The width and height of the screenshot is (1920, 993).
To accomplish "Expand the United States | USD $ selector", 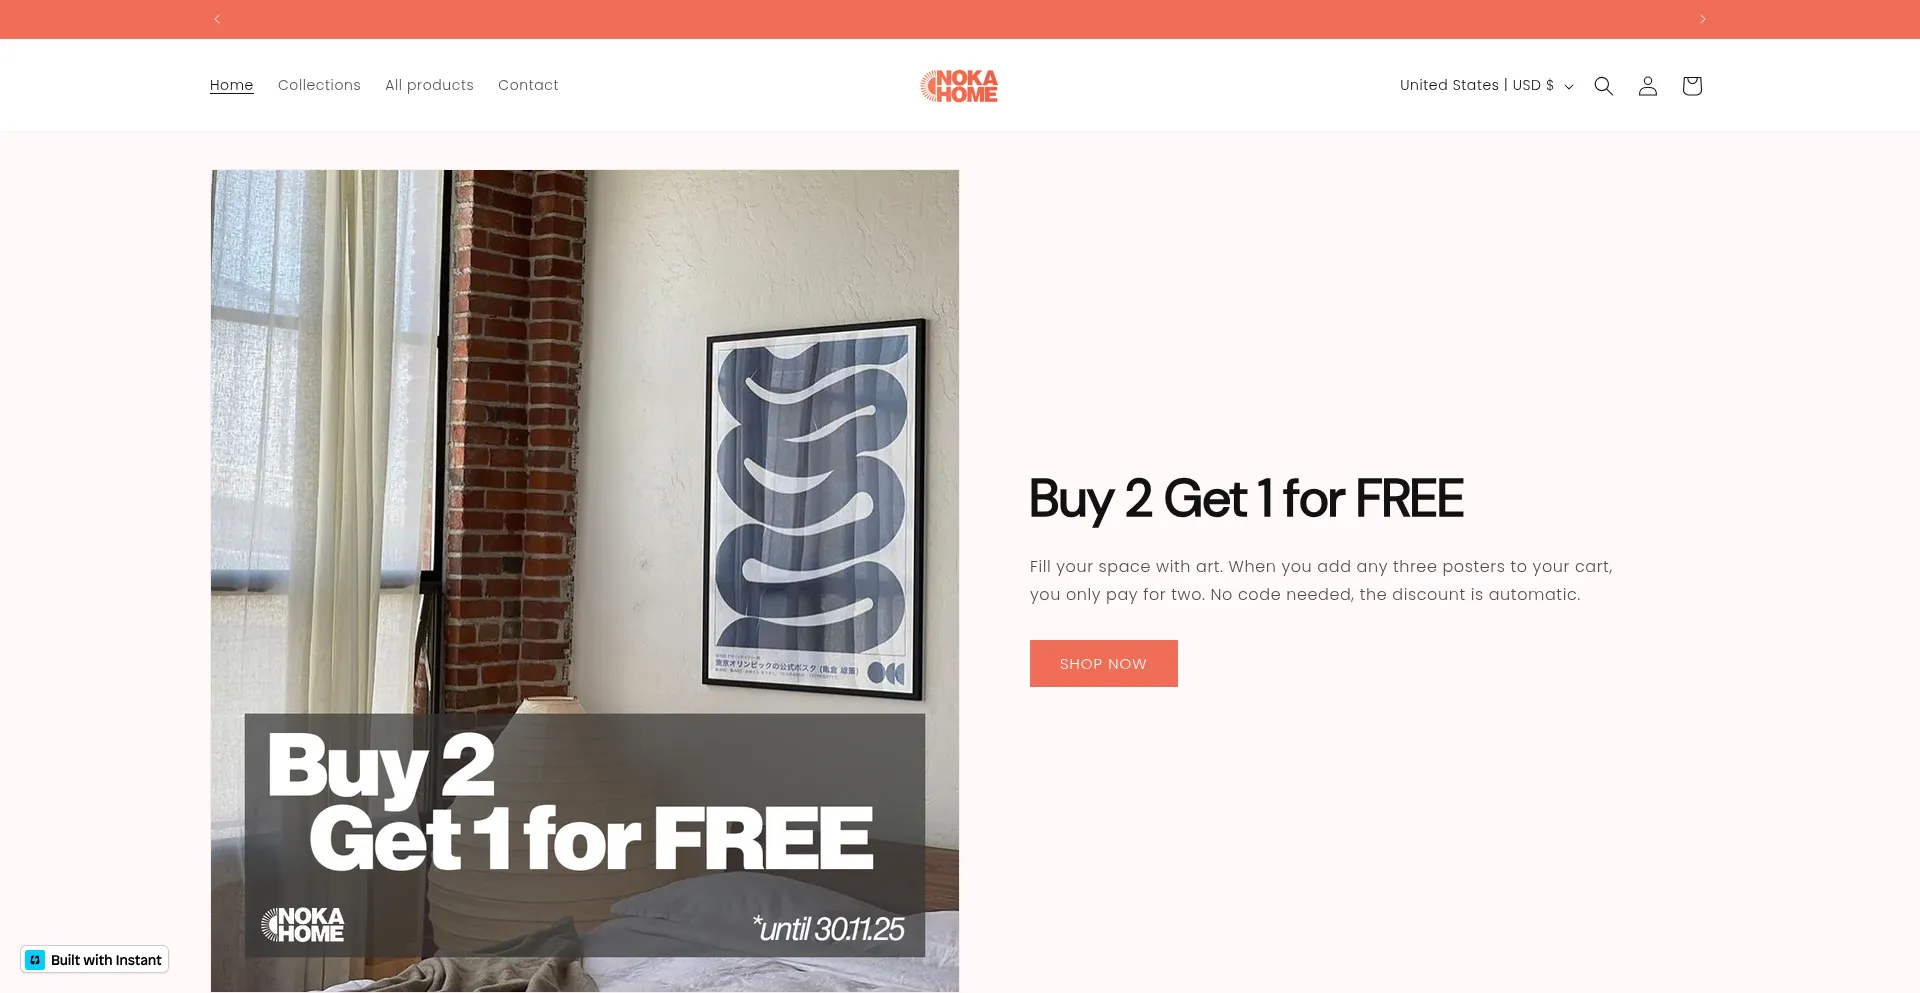I will click(1486, 86).
